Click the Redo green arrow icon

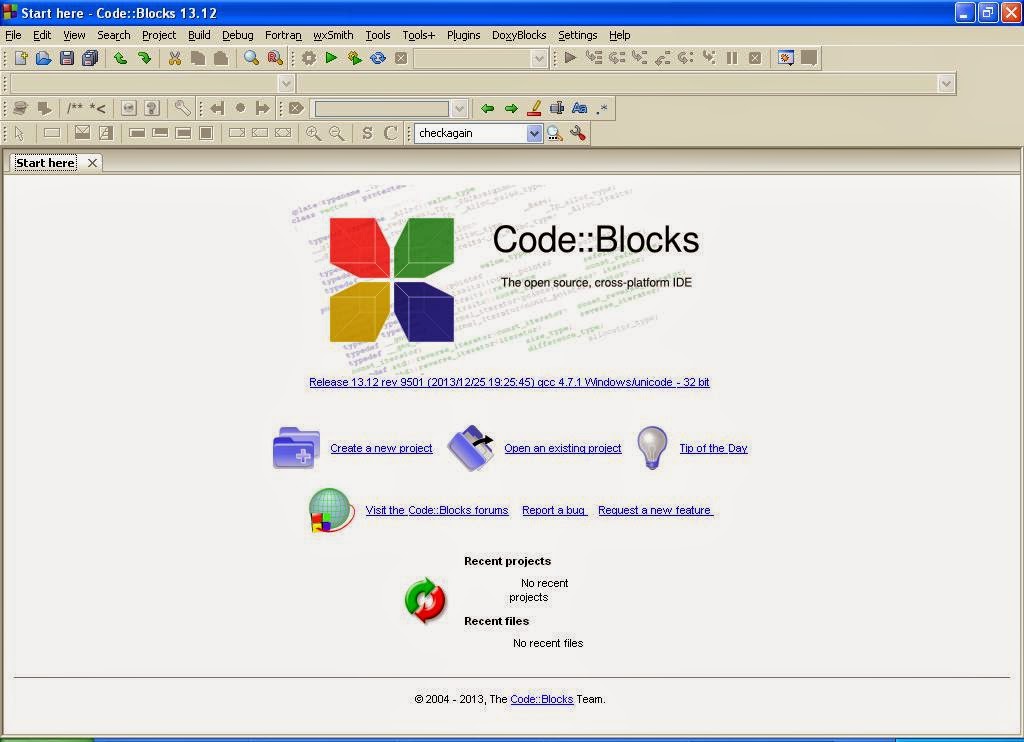point(144,58)
